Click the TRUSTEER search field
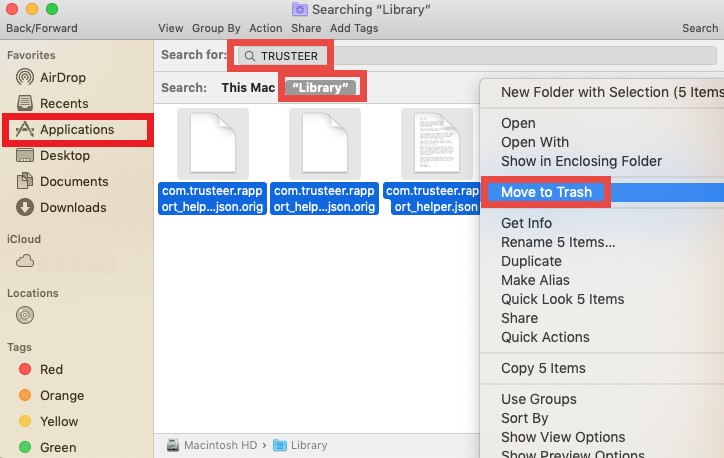The height and width of the screenshot is (458, 724). coord(477,56)
